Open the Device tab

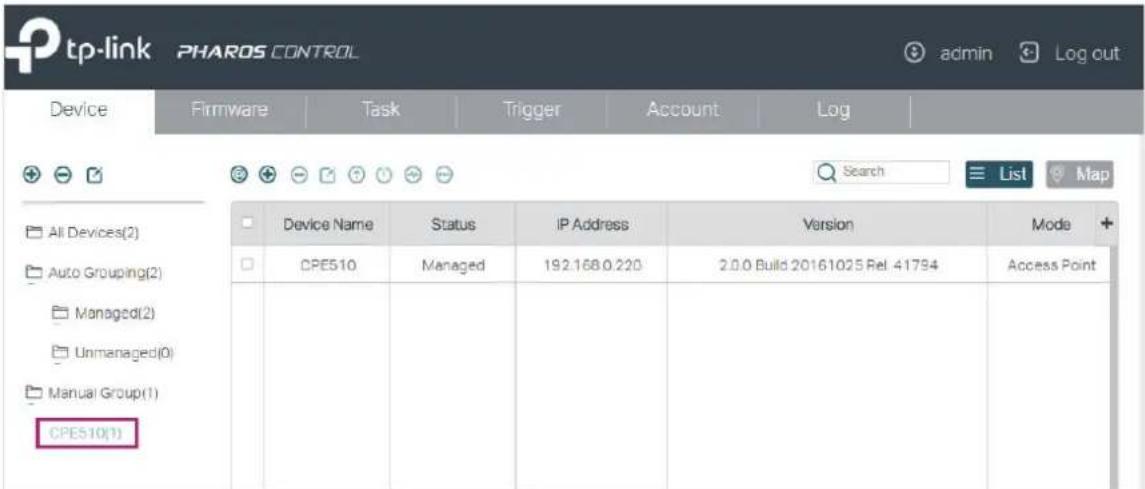click(x=78, y=111)
